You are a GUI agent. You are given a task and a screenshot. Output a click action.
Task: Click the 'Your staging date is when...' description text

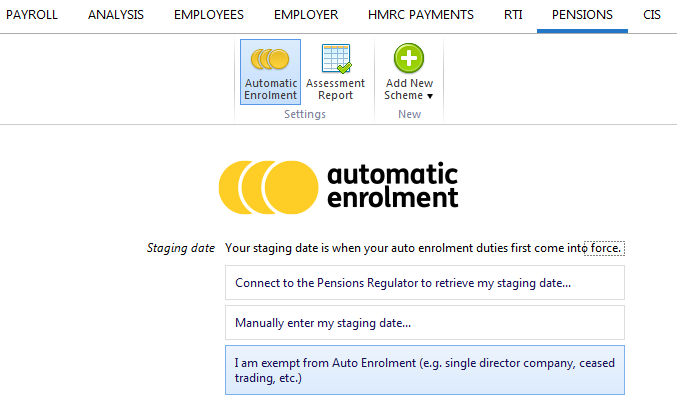click(x=423, y=248)
